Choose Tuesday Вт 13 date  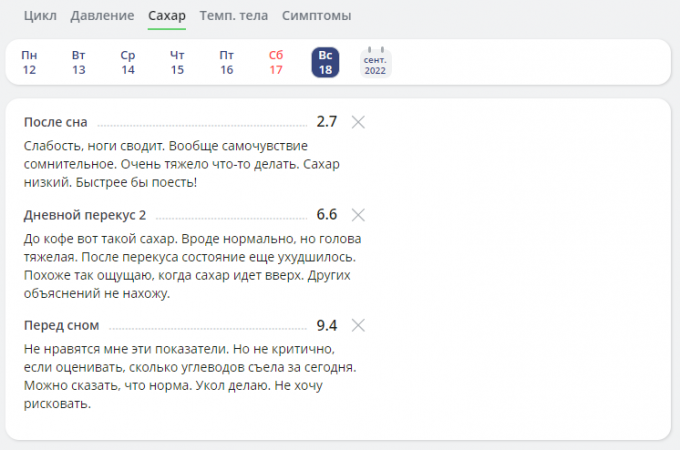point(79,62)
